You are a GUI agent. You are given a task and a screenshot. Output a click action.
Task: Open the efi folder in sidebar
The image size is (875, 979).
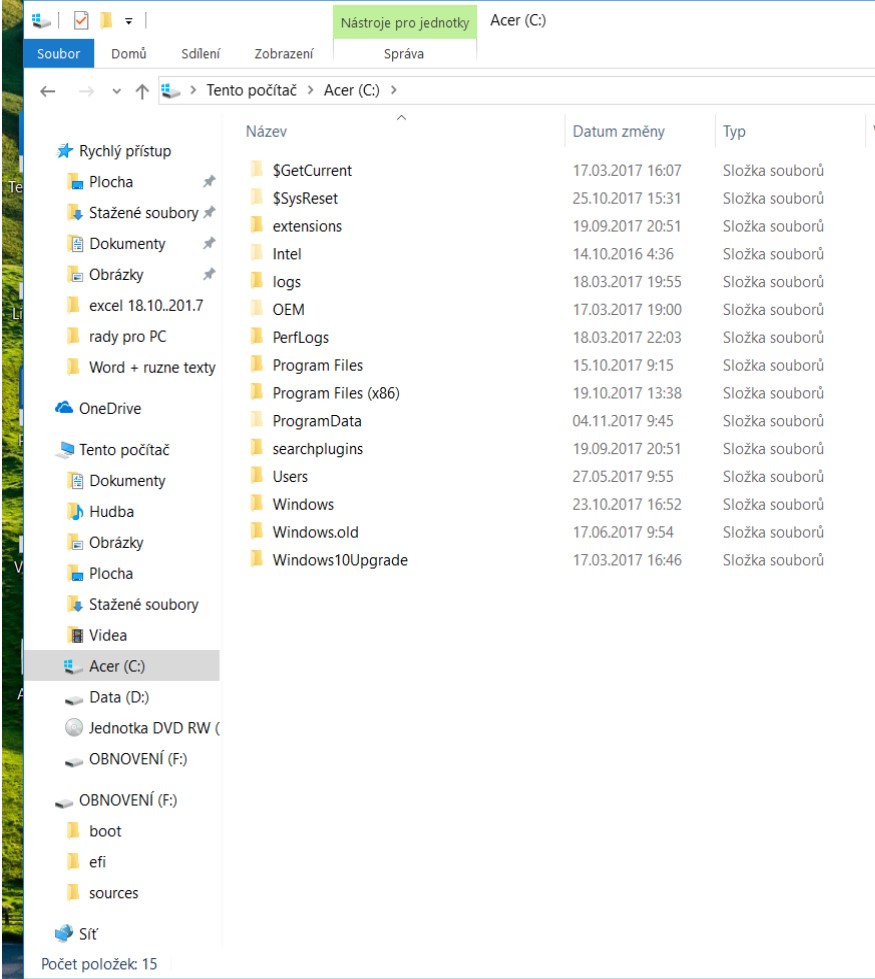click(97, 862)
